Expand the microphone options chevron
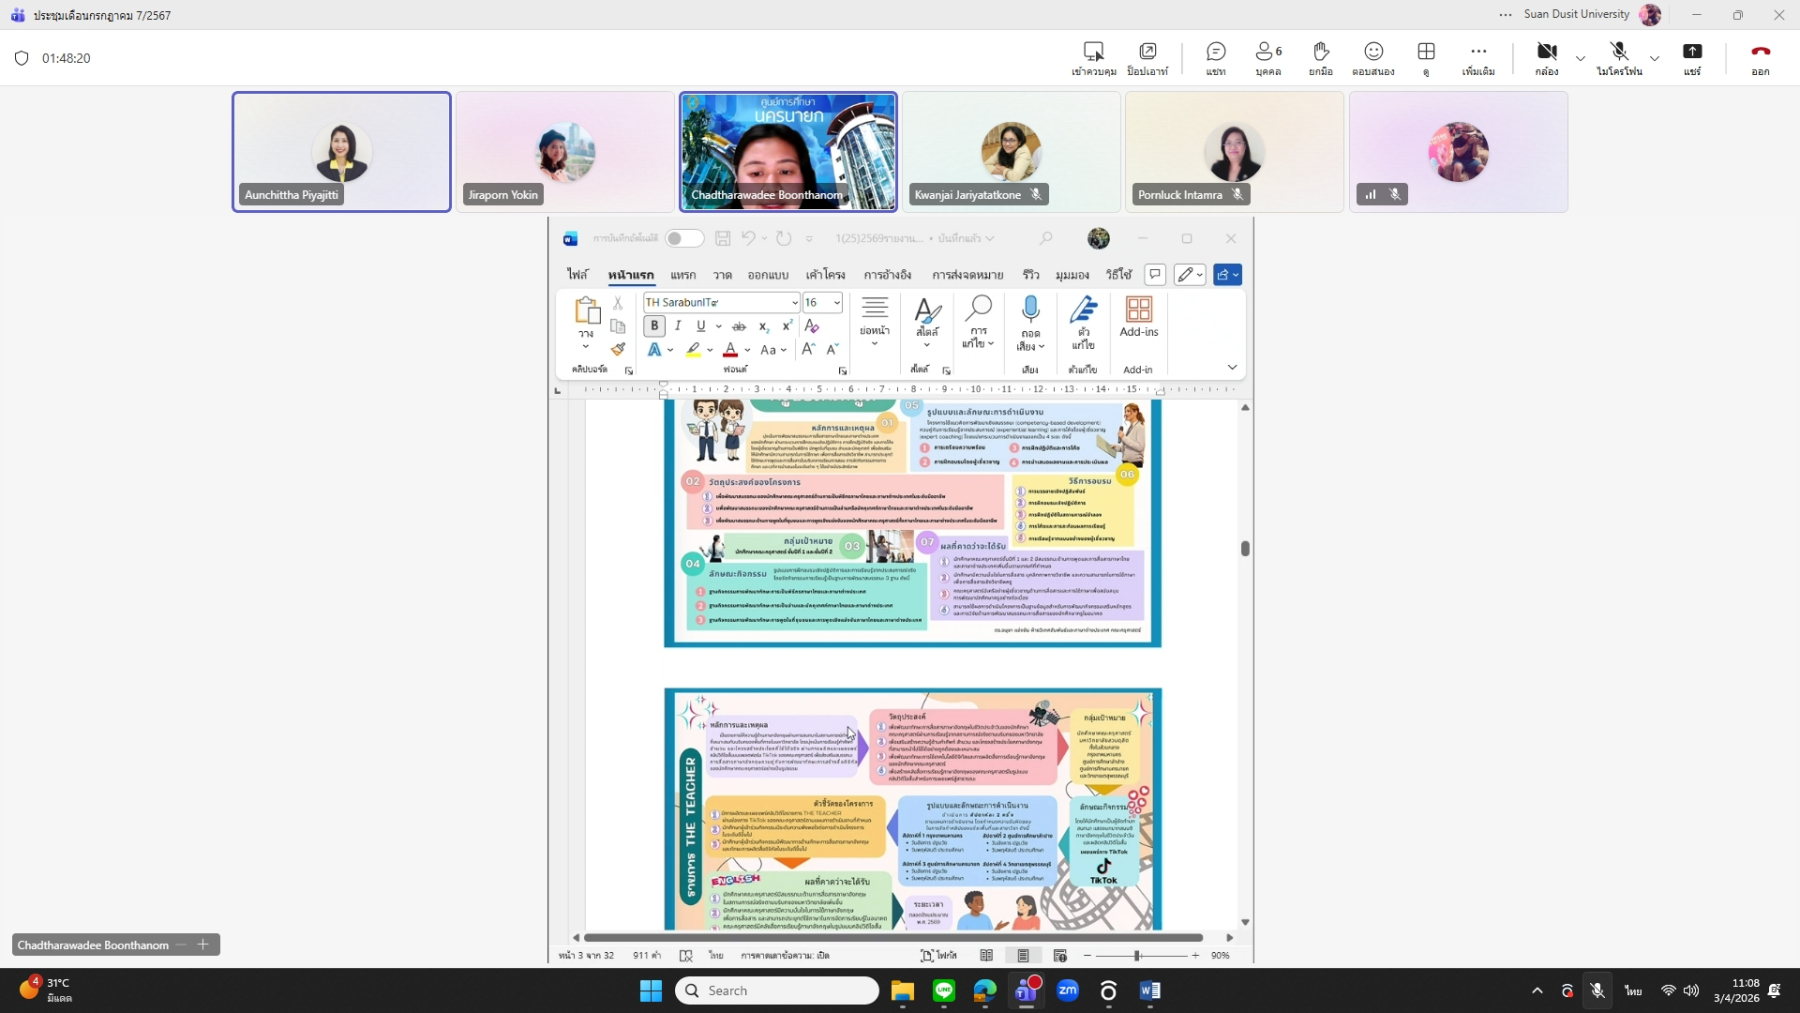Viewport: 1800px width, 1013px height. coord(1654,59)
